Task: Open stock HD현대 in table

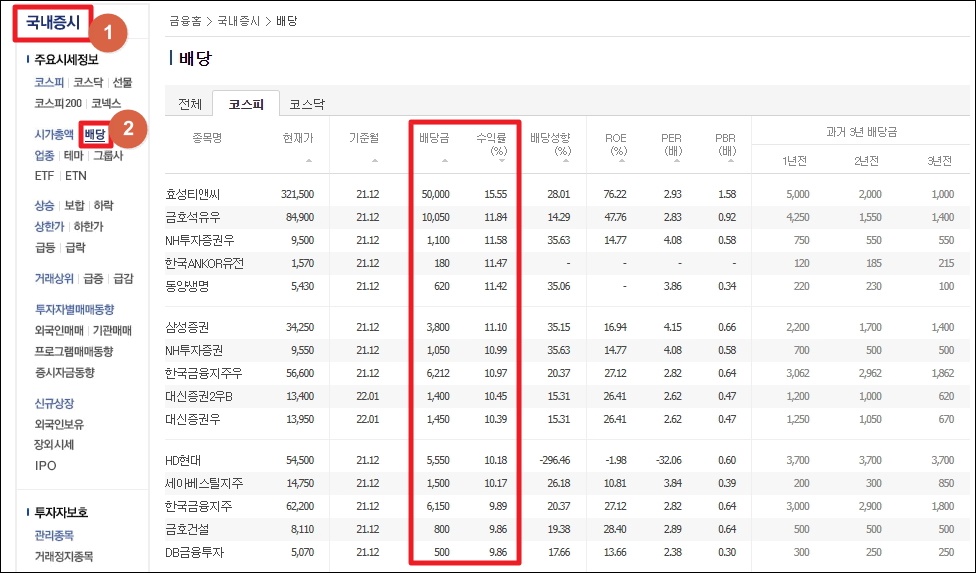Action: pos(183,461)
